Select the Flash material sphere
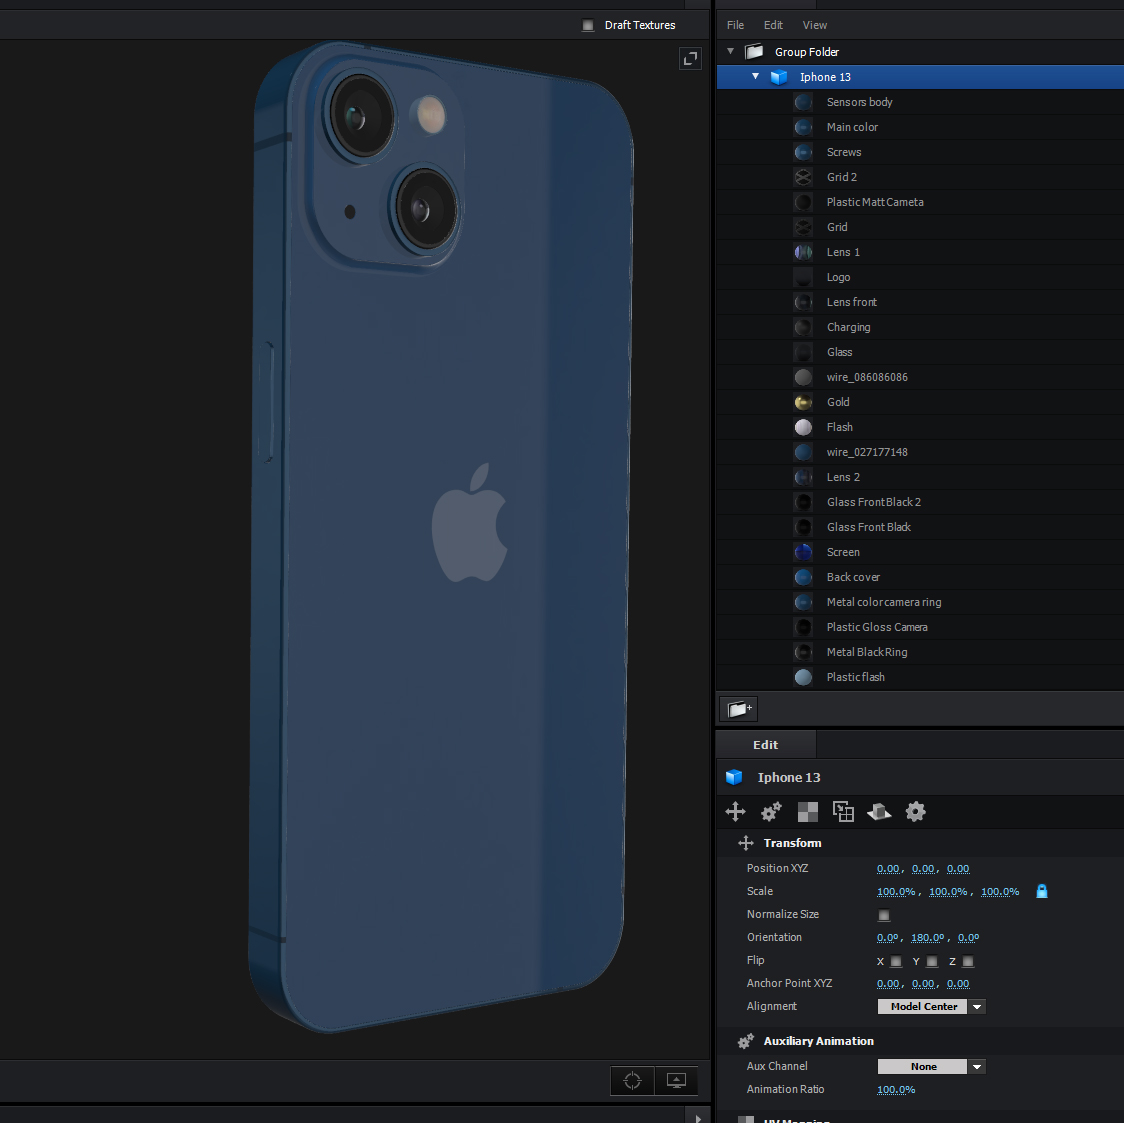The image size is (1124, 1123). (803, 427)
